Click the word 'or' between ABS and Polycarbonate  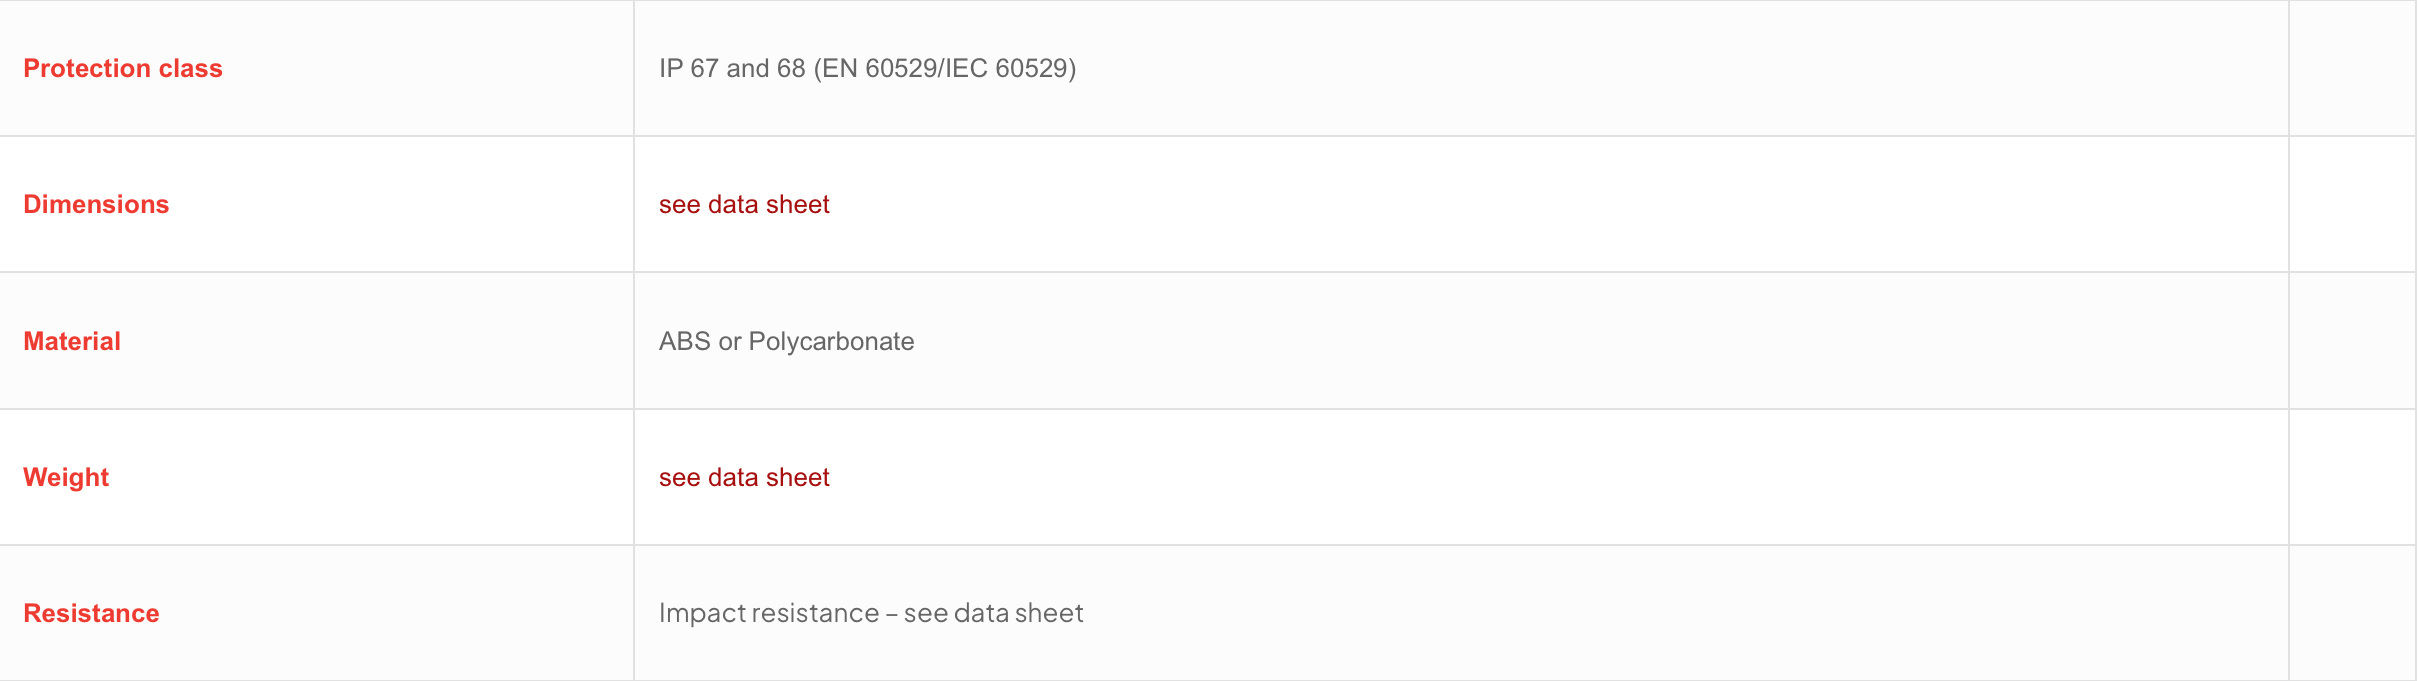[x=730, y=341]
